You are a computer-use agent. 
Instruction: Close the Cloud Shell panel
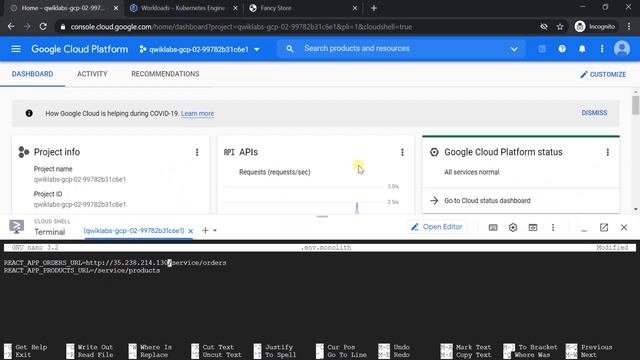coord(624,227)
